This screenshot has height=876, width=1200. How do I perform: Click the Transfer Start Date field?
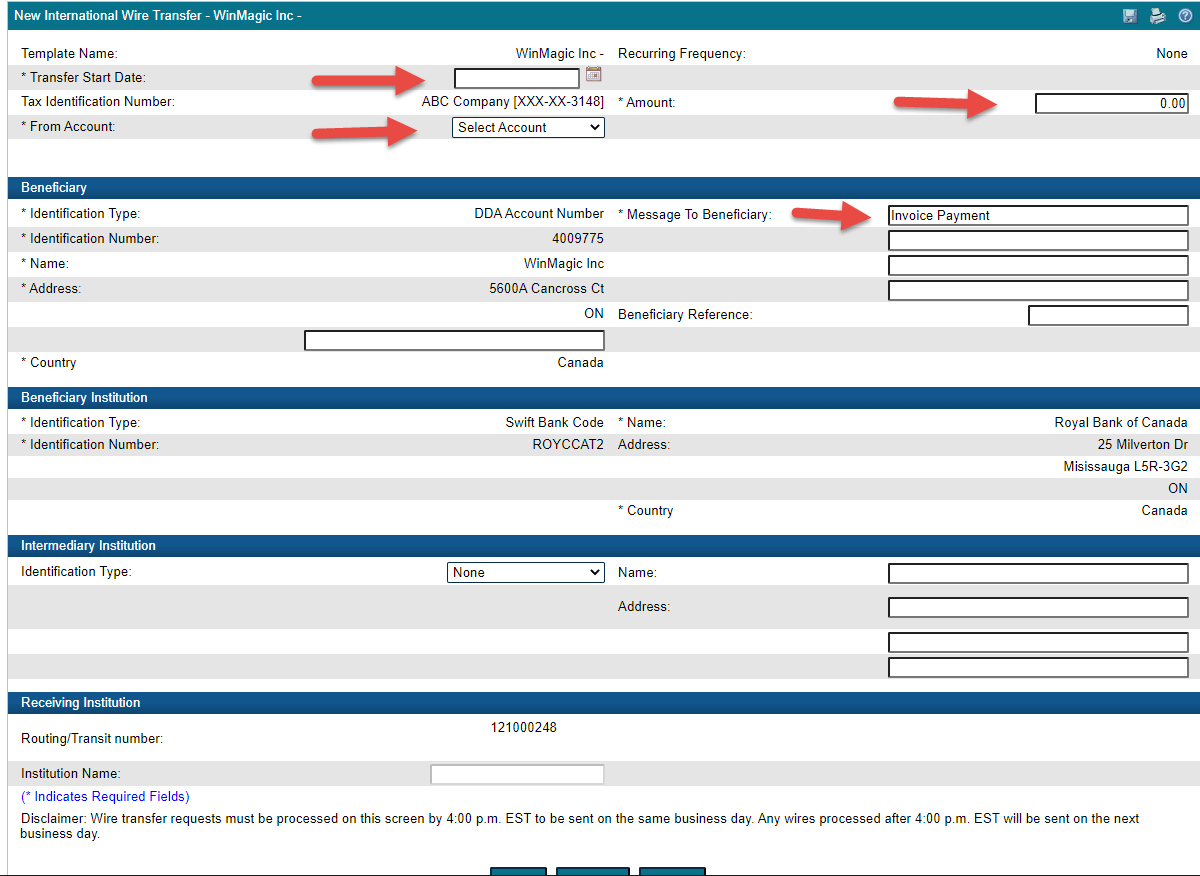coord(517,78)
